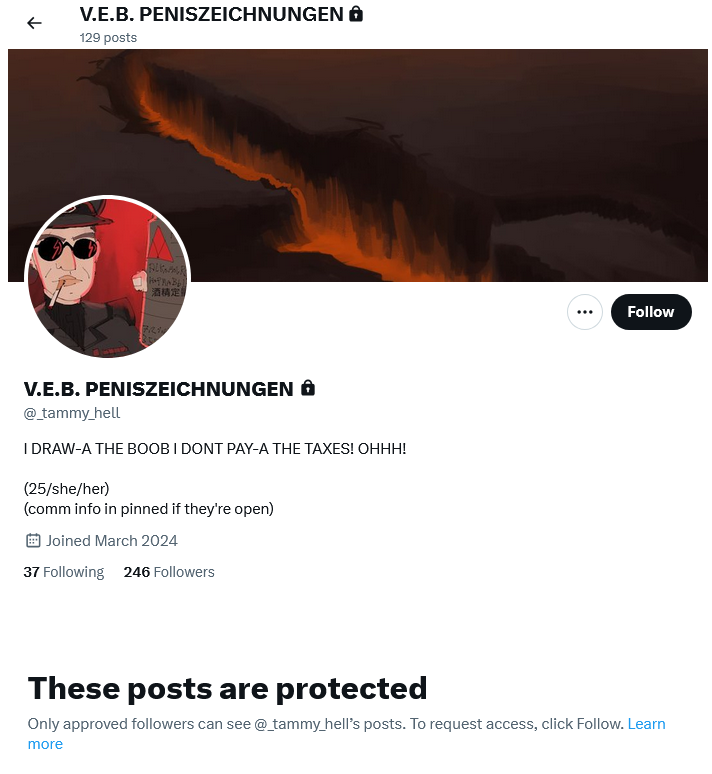The height and width of the screenshot is (774, 712).
Task: Click the large profile display name
Action: pos(158,389)
